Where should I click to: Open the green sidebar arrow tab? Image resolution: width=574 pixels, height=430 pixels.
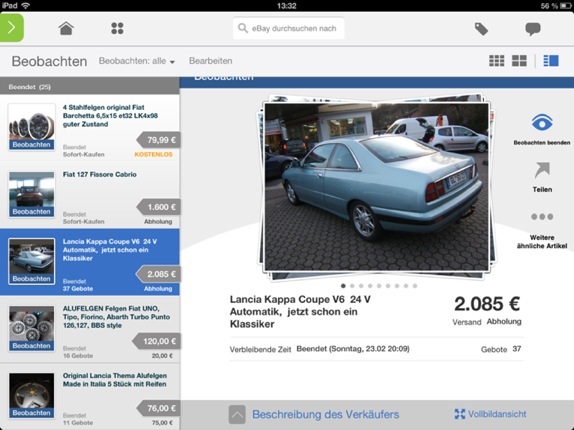coord(12,28)
